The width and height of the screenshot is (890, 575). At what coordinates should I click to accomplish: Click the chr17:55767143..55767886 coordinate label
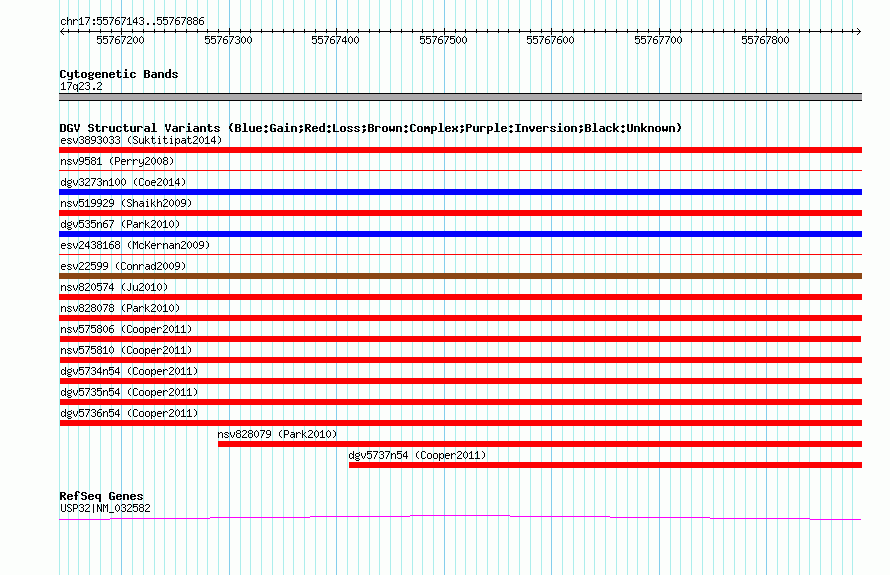tap(132, 22)
